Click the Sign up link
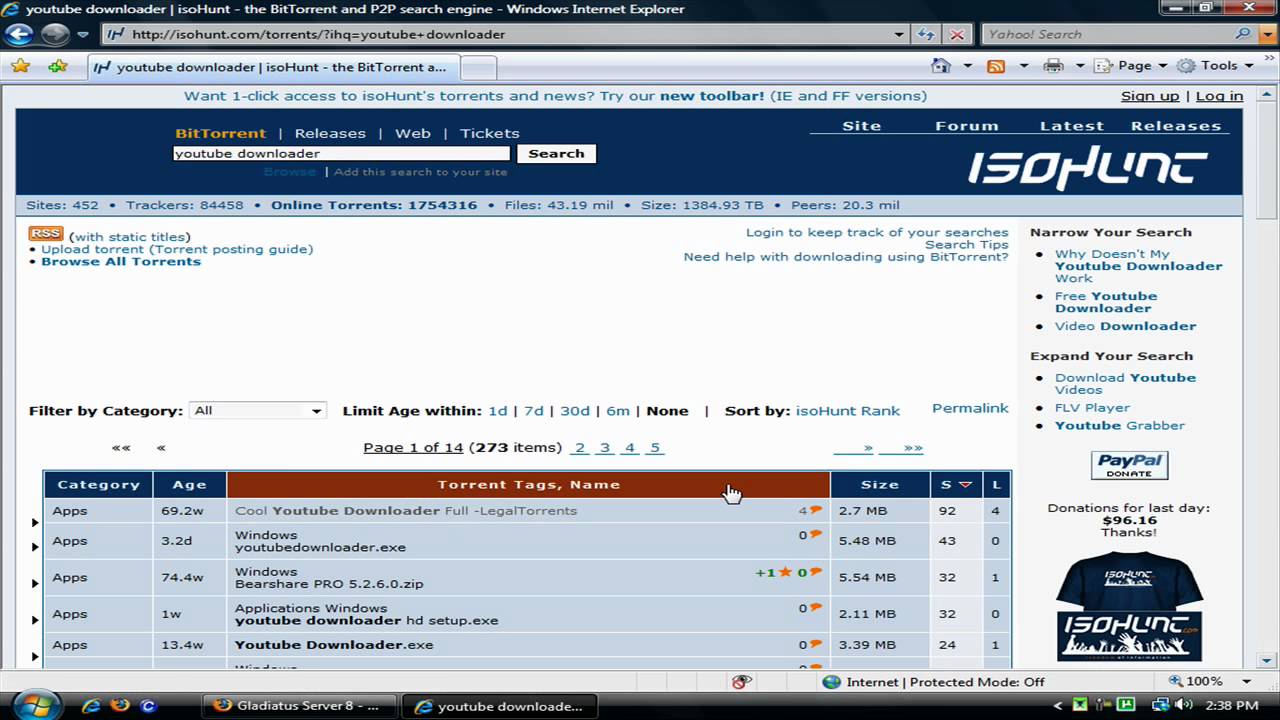Image resolution: width=1280 pixels, height=720 pixels. tap(1150, 96)
